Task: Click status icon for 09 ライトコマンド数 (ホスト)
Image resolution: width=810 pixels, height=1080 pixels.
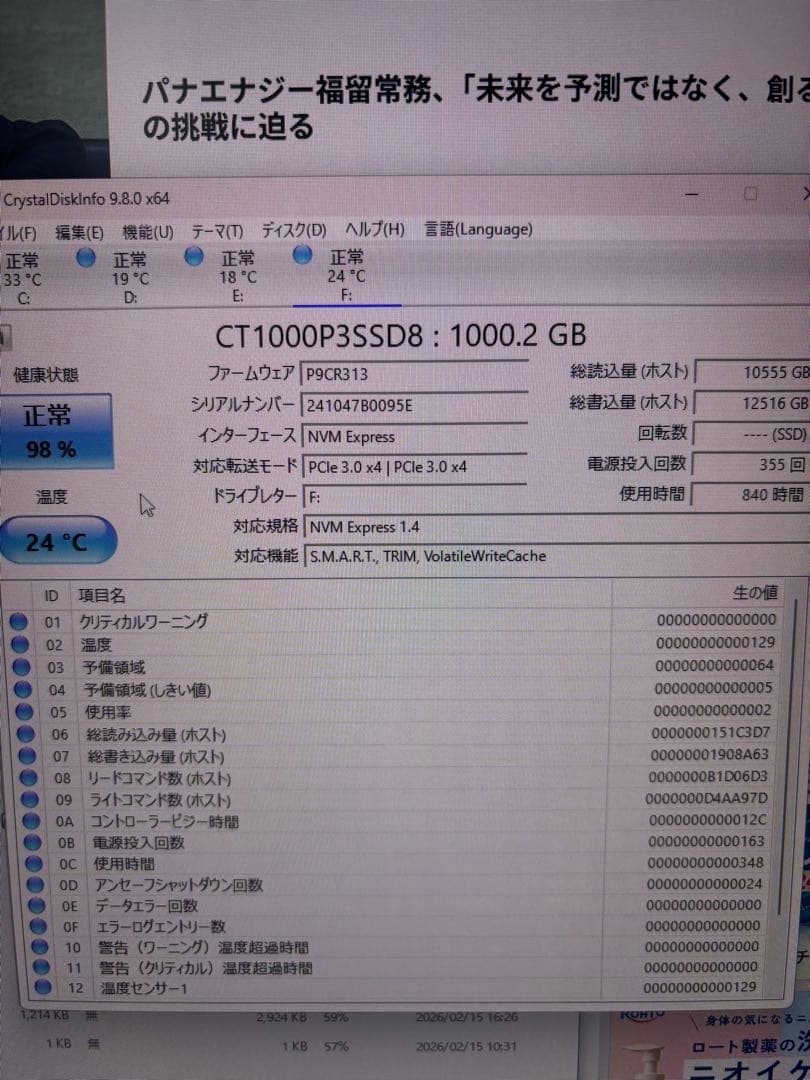Action: click(30, 800)
